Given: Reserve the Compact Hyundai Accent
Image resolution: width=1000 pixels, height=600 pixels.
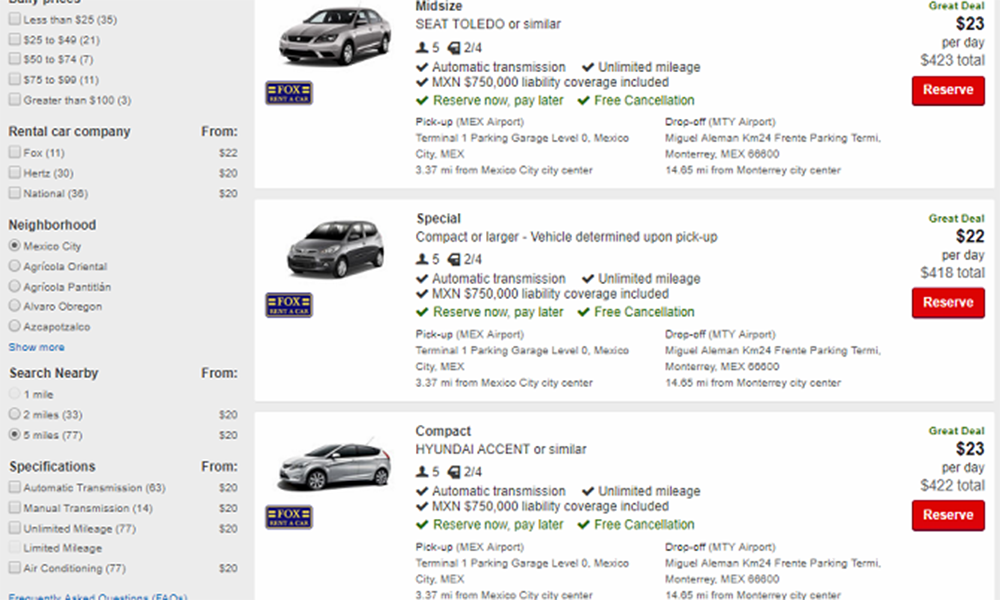Looking at the screenshot, I should tap(947, 515).
